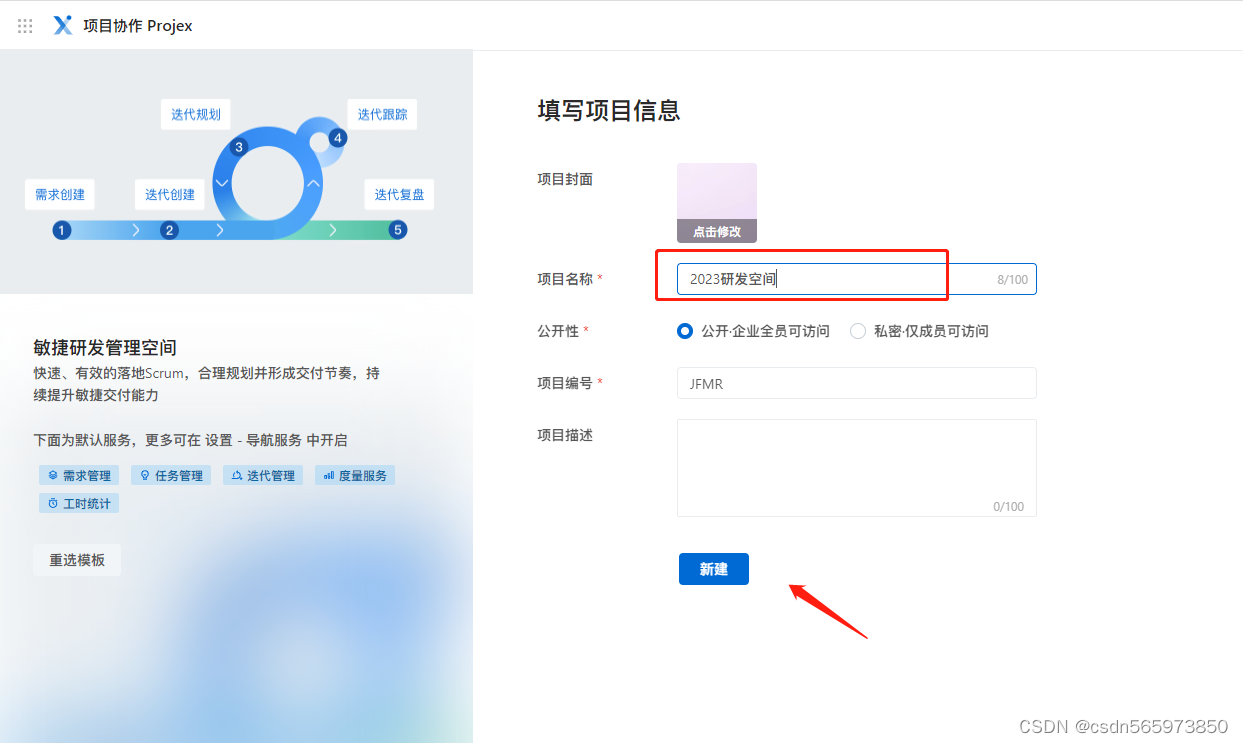
Task: Click step 4 circle in workflow diagram
Action: [x=338, y=138]
